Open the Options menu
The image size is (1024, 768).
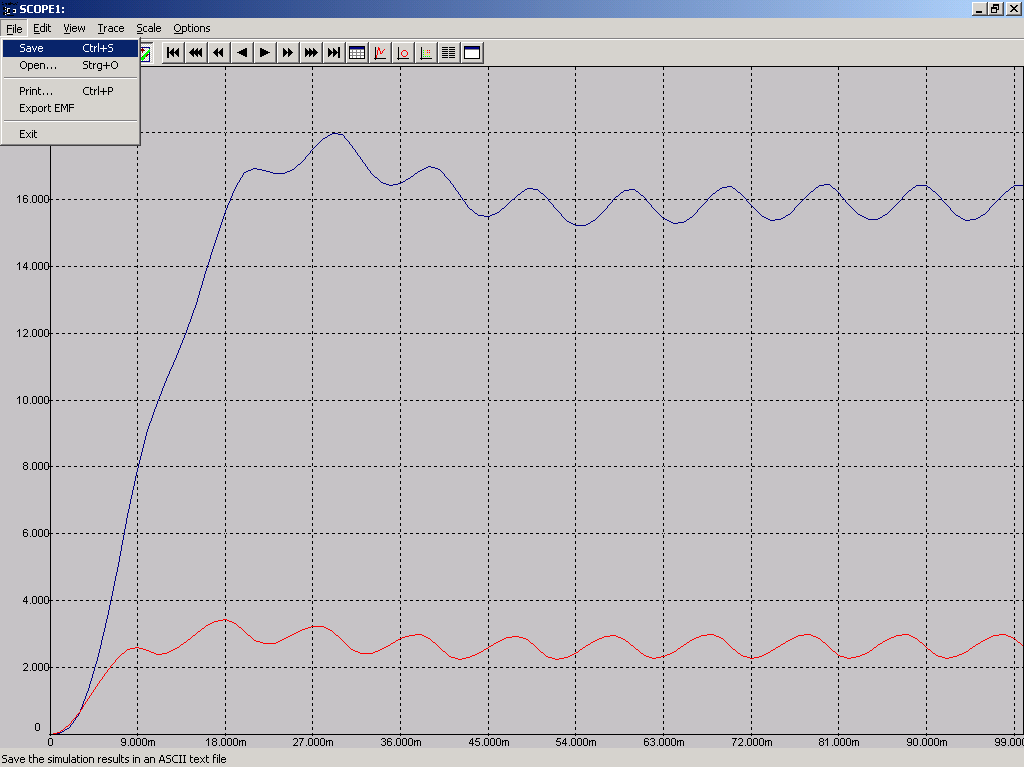tap(191, 28)
